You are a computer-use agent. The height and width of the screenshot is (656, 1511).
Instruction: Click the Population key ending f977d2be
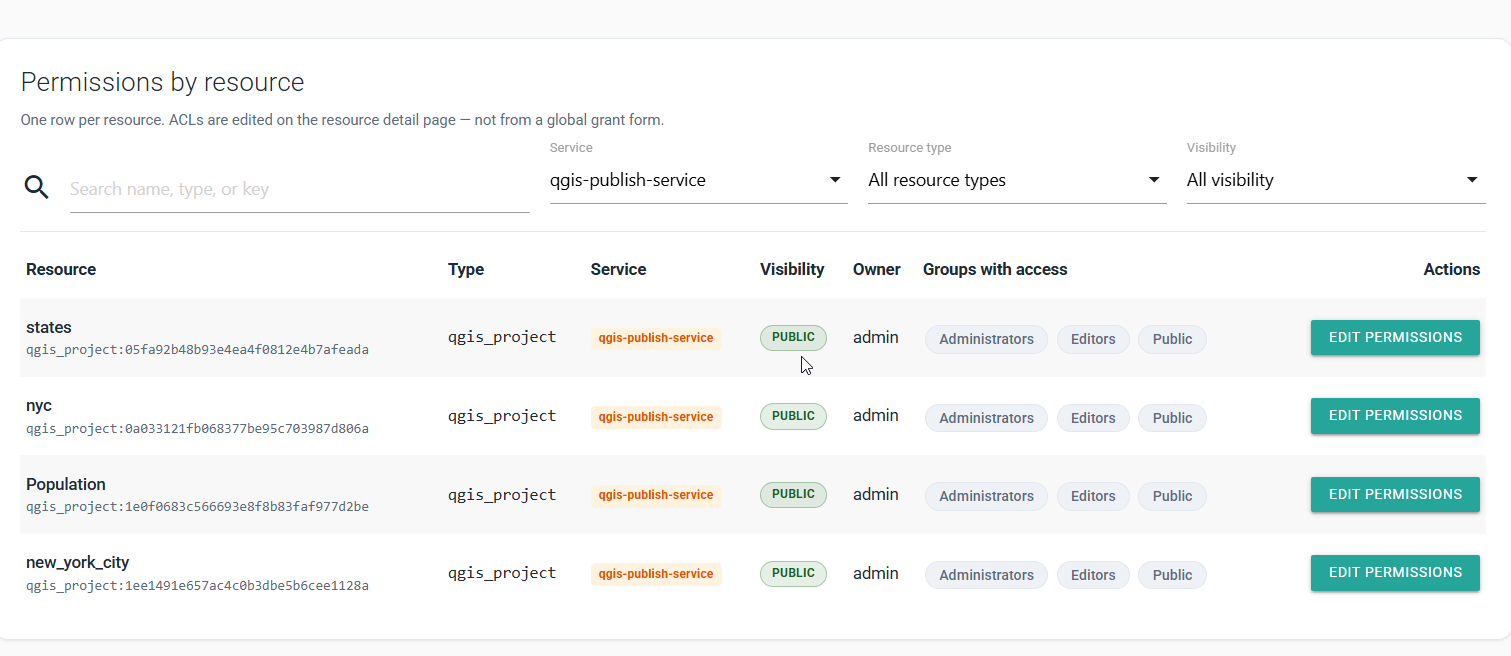point(197,507)
